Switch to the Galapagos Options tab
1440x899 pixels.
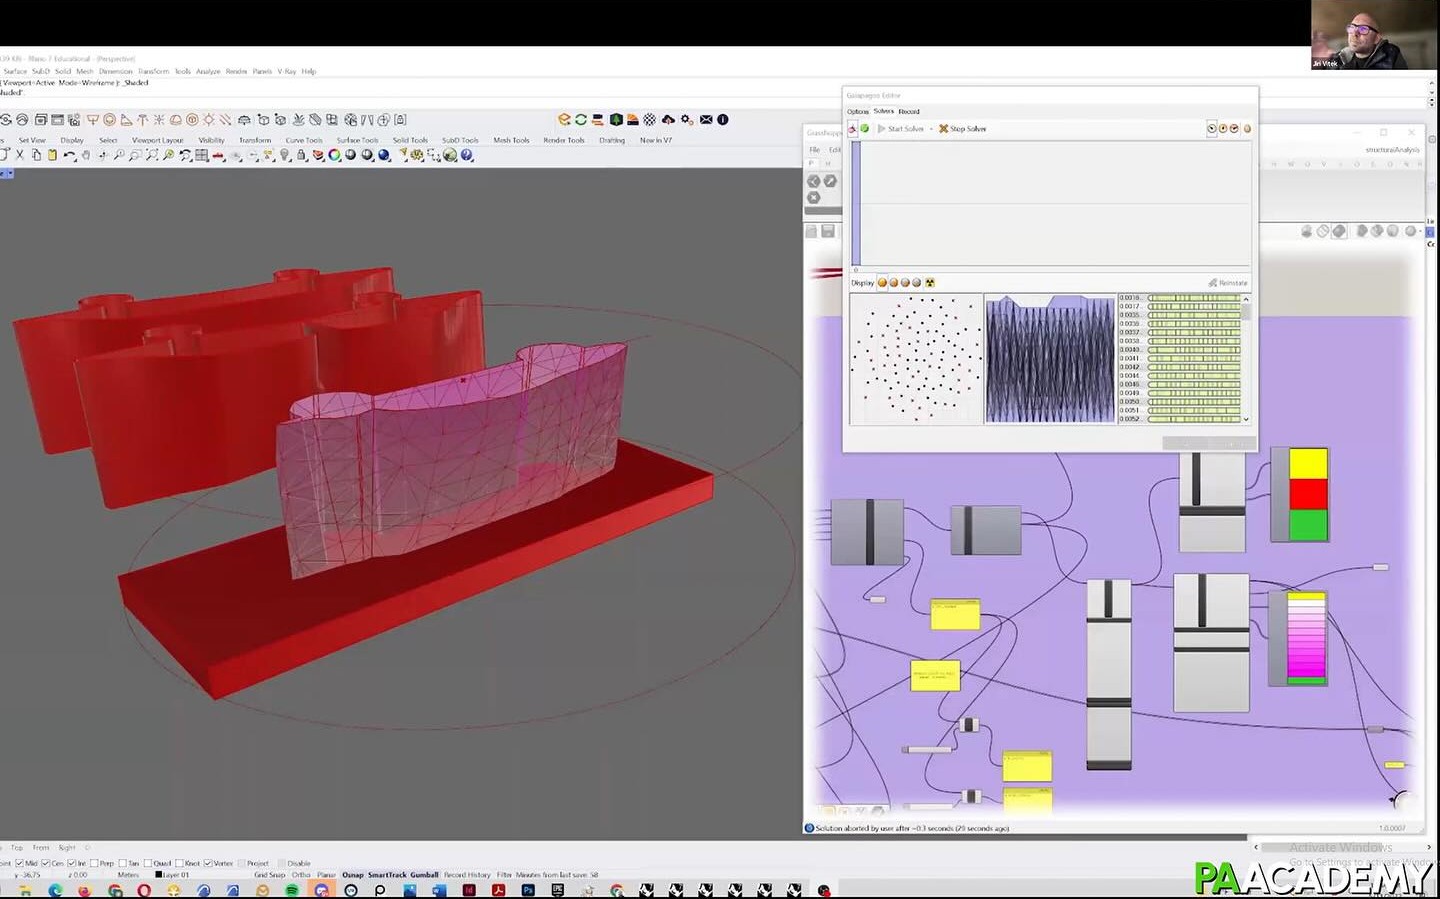click(858, 112)
